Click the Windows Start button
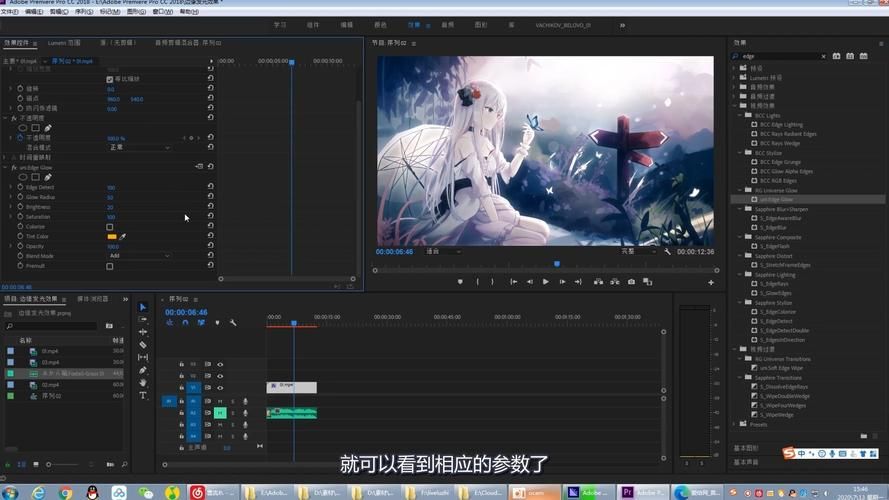This screenshot has width=889, height=500. (x=10, y=493)
